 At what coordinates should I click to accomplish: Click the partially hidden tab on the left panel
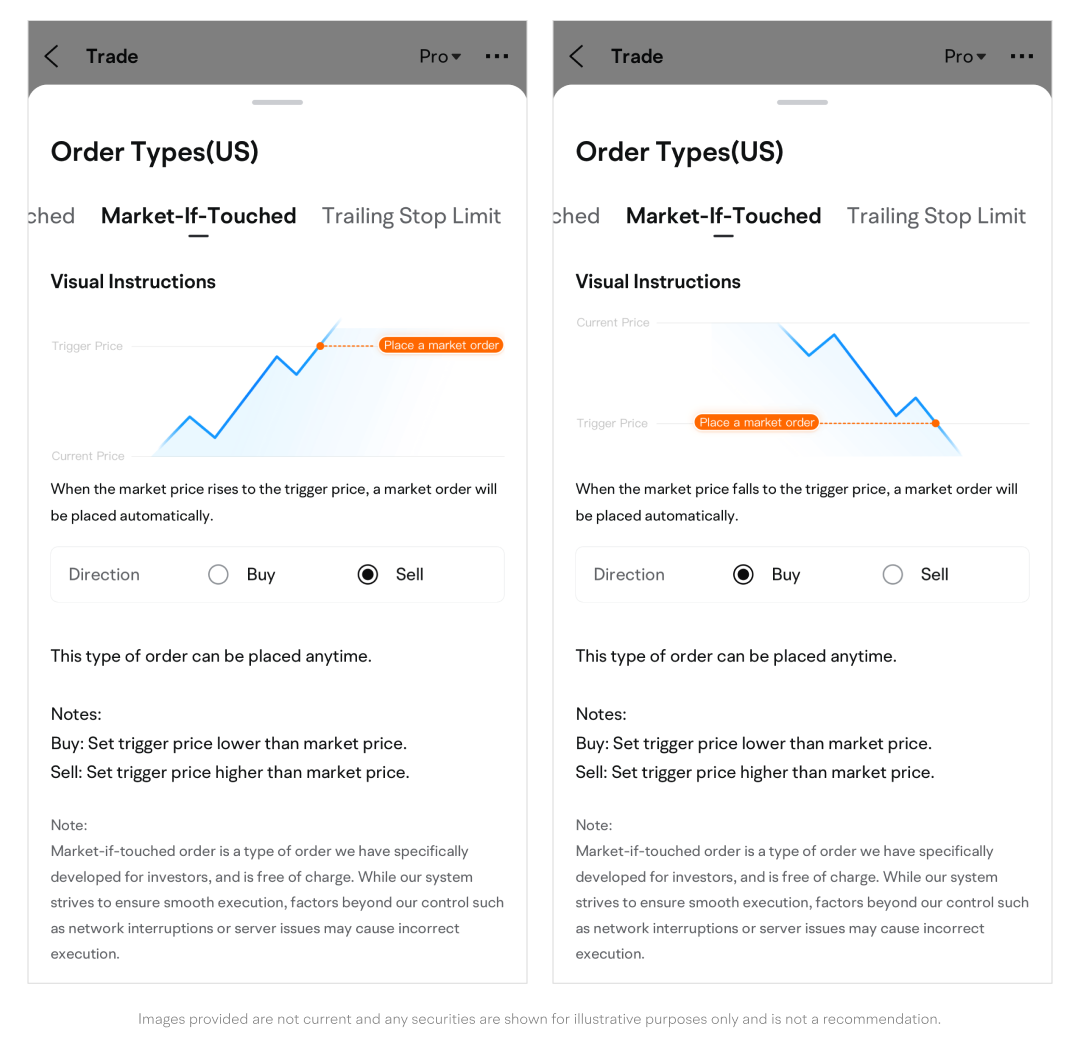(x=51, y=216)
